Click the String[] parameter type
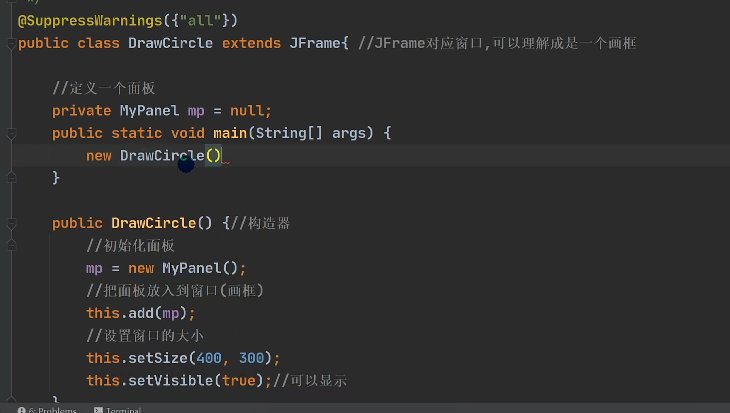Screen dimensions: 730x413 coord(289,133)
